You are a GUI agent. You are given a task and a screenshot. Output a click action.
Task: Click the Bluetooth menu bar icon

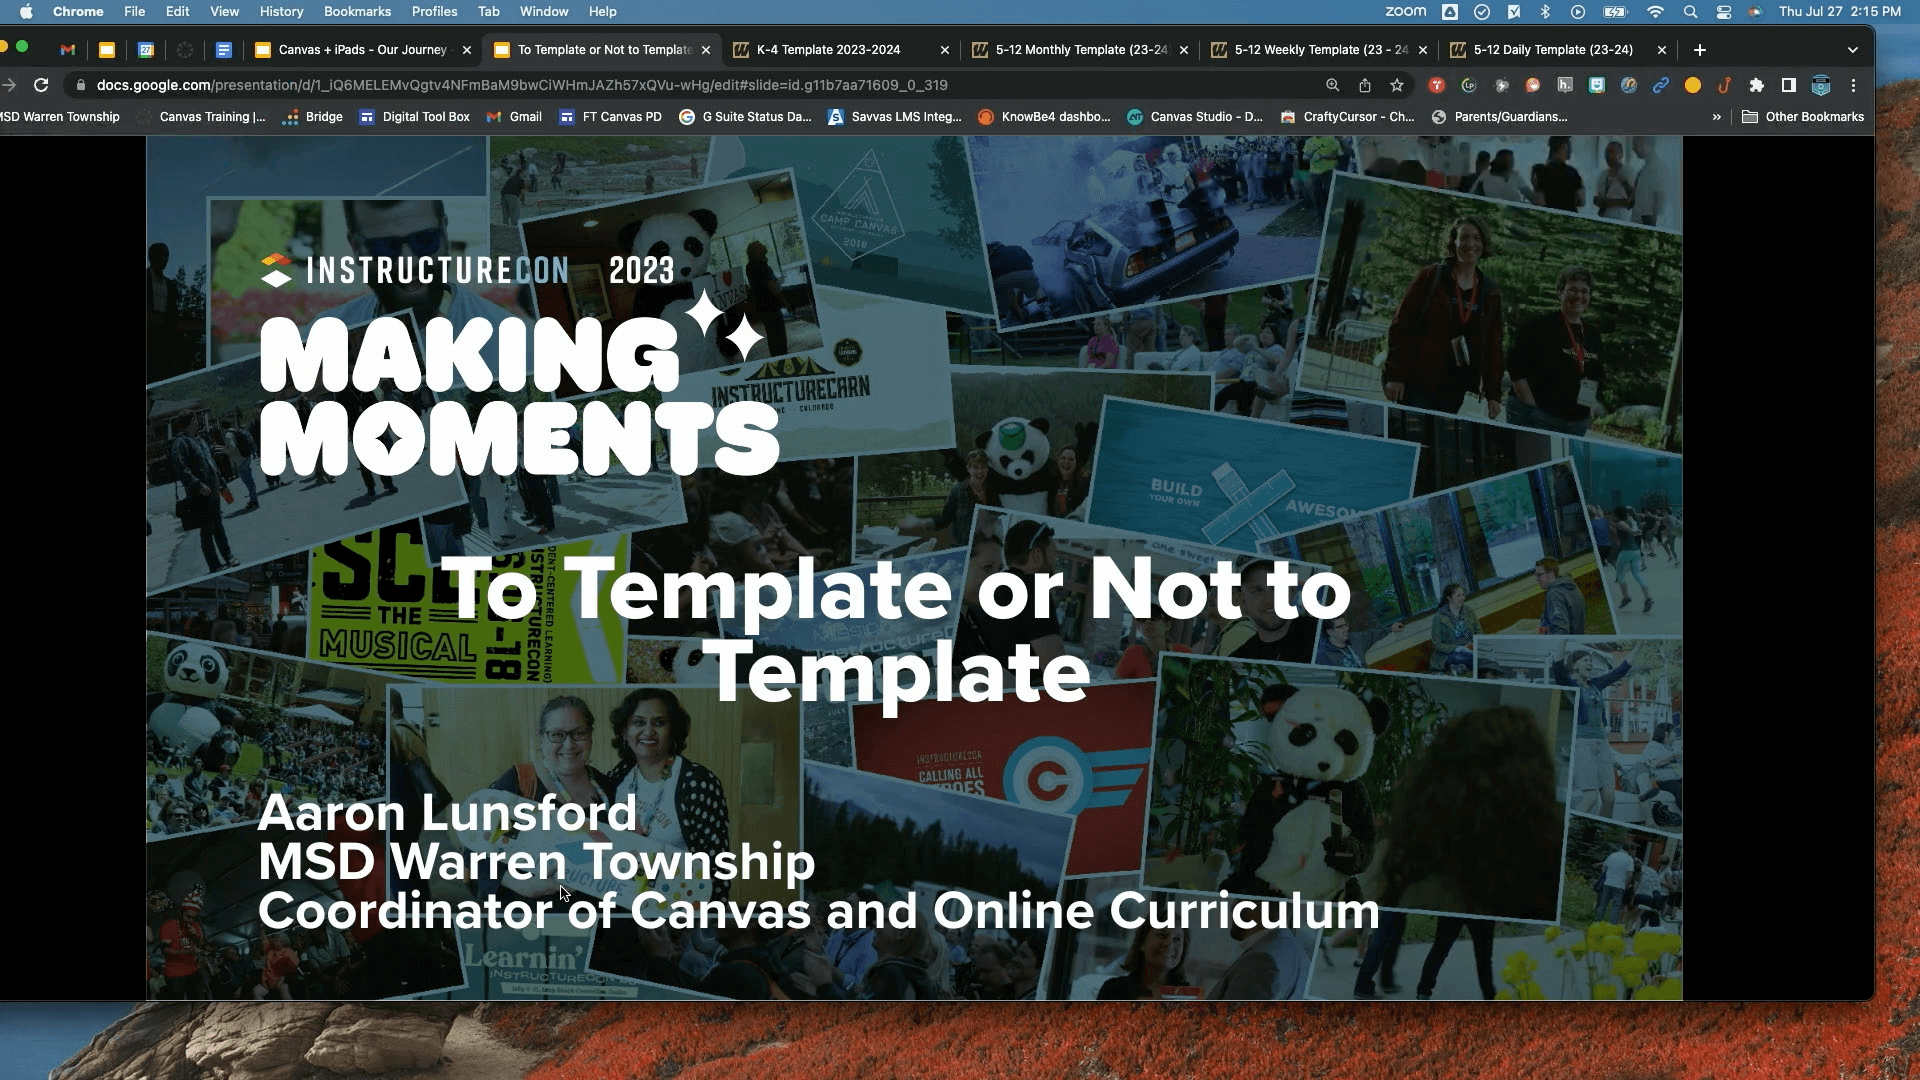1544,12
